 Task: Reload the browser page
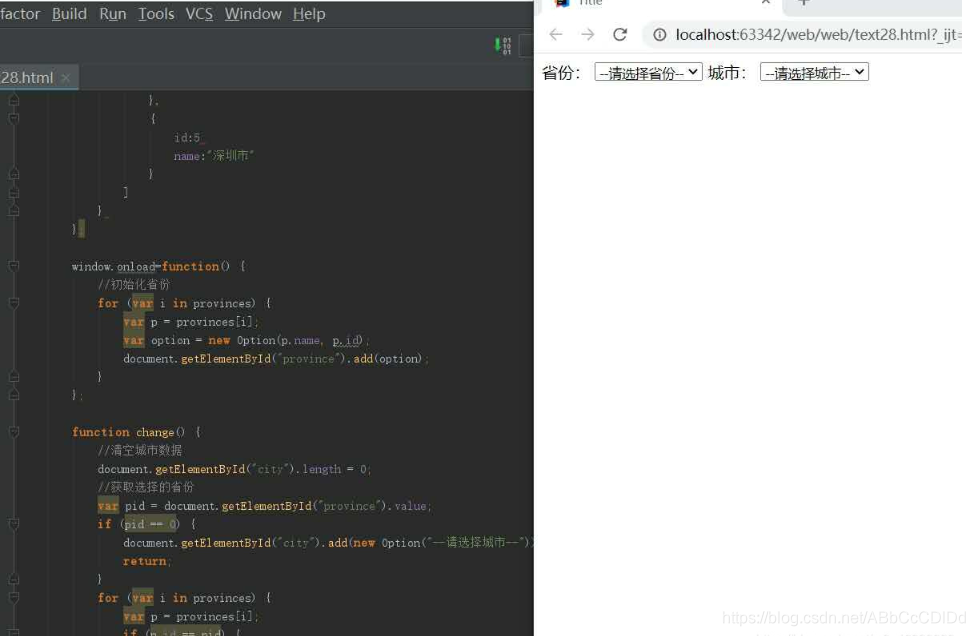coord(620,34)
